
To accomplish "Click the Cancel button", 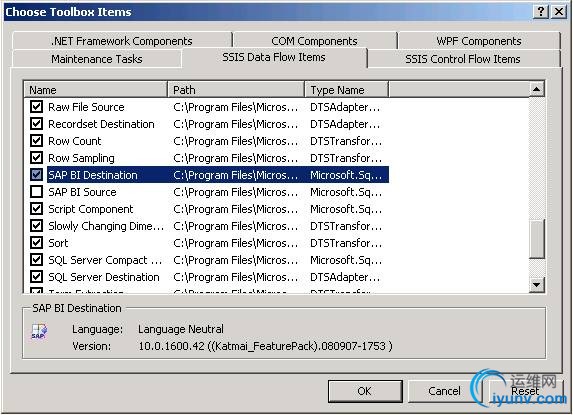I will (x=444, y=391).
